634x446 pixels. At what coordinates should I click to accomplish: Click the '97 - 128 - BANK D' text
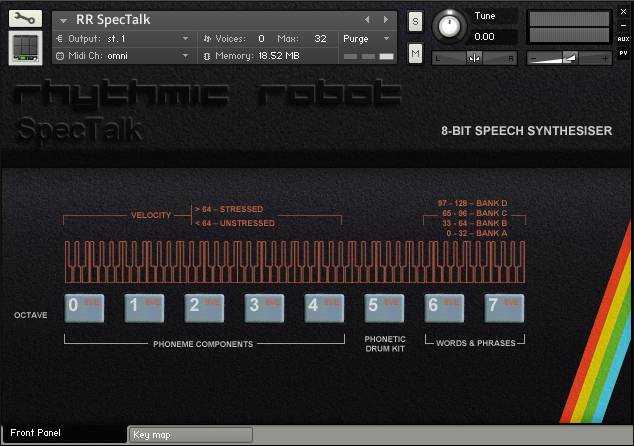click(472, 203)
